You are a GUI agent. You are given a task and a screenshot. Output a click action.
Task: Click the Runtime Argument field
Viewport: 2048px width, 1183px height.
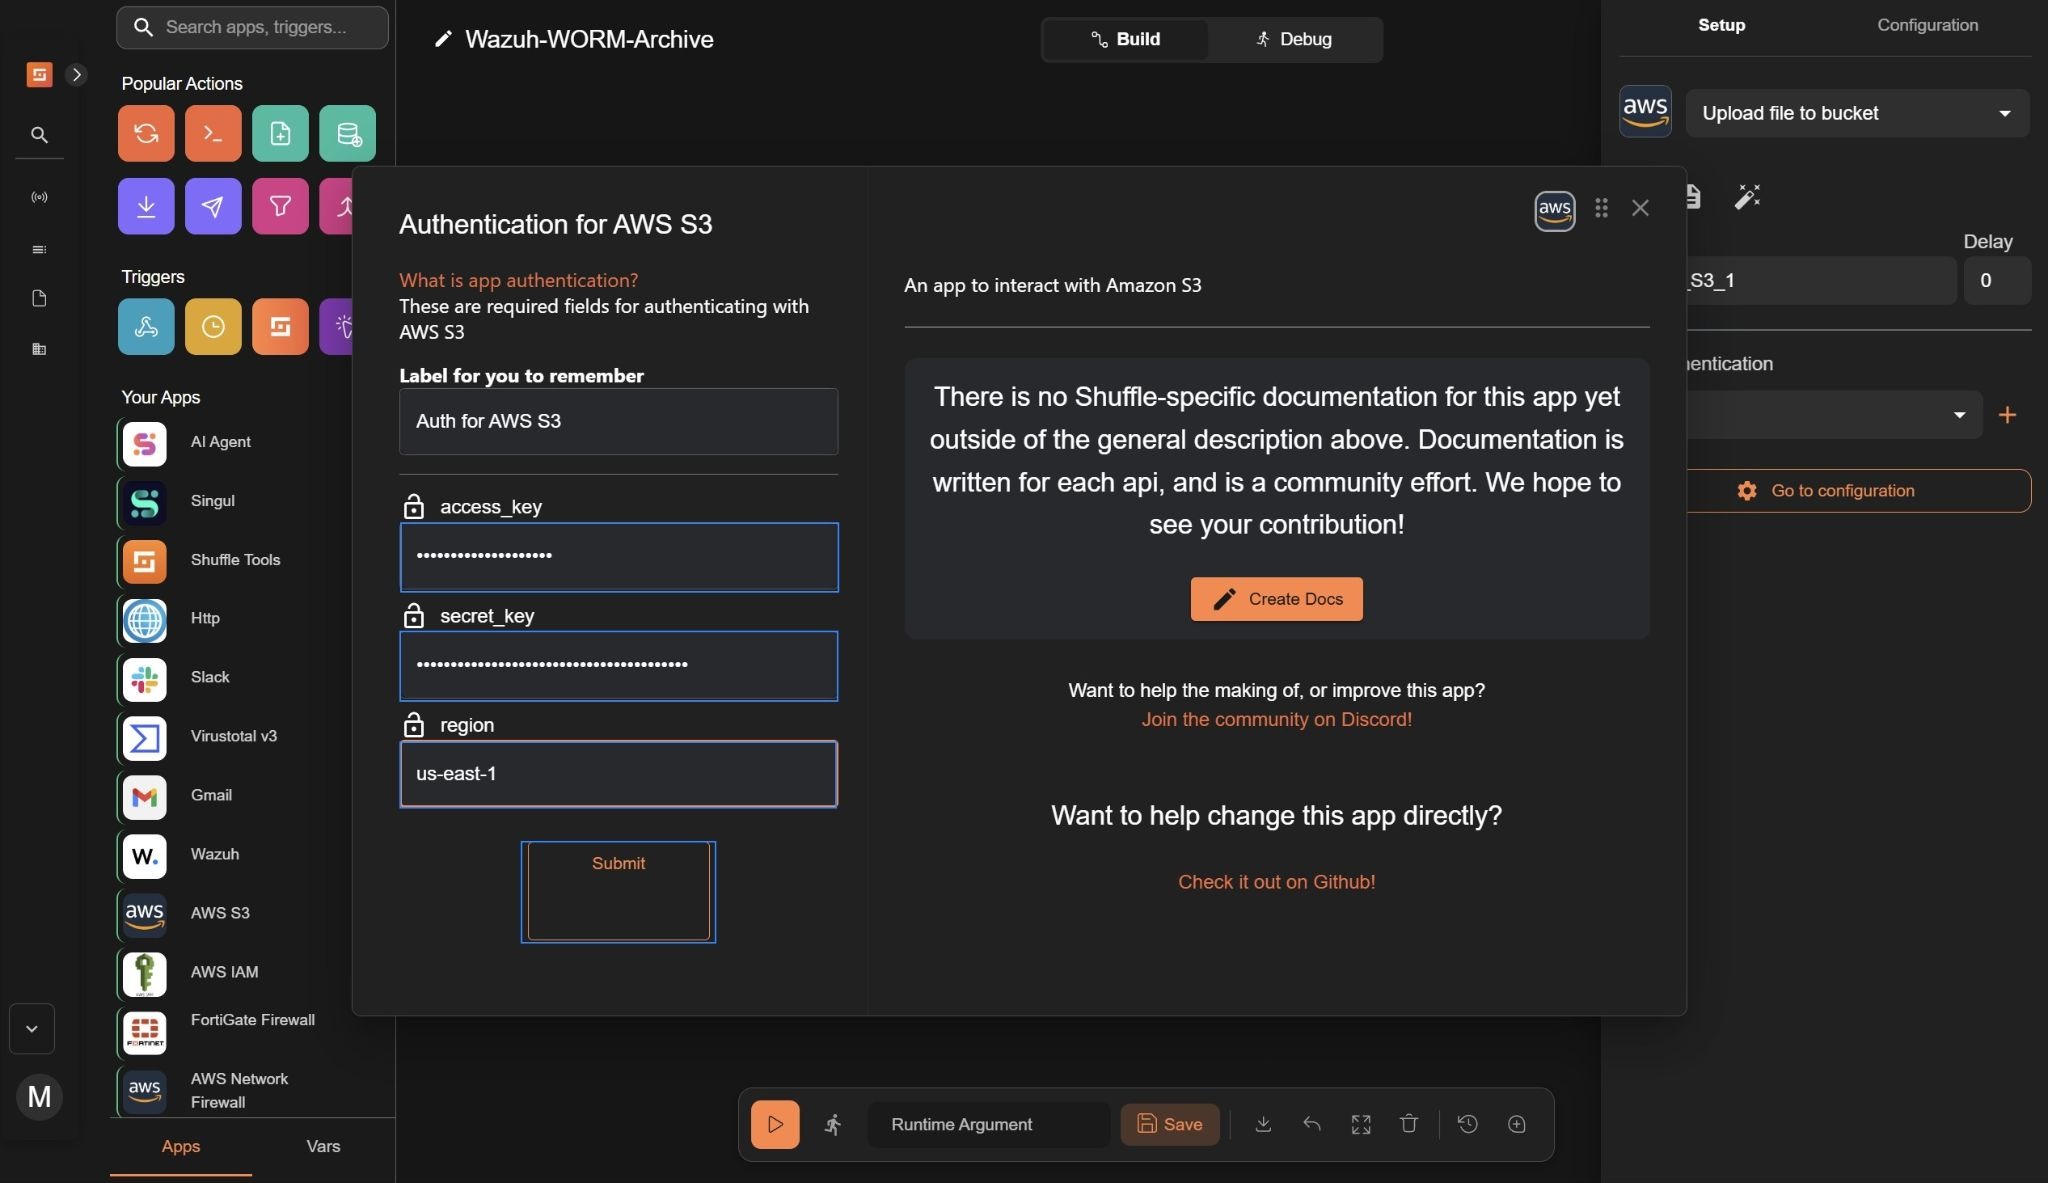click(988, 1124)
